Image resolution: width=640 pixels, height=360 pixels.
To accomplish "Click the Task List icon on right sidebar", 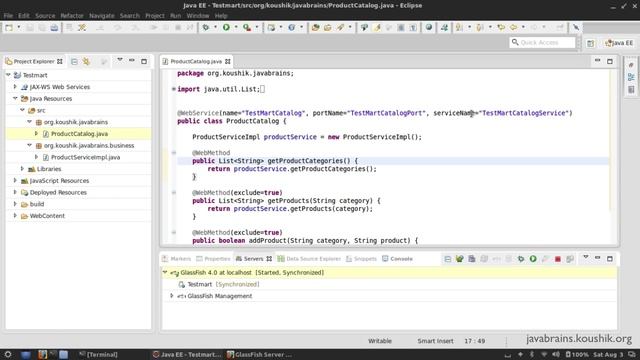I will coord(631,89).
